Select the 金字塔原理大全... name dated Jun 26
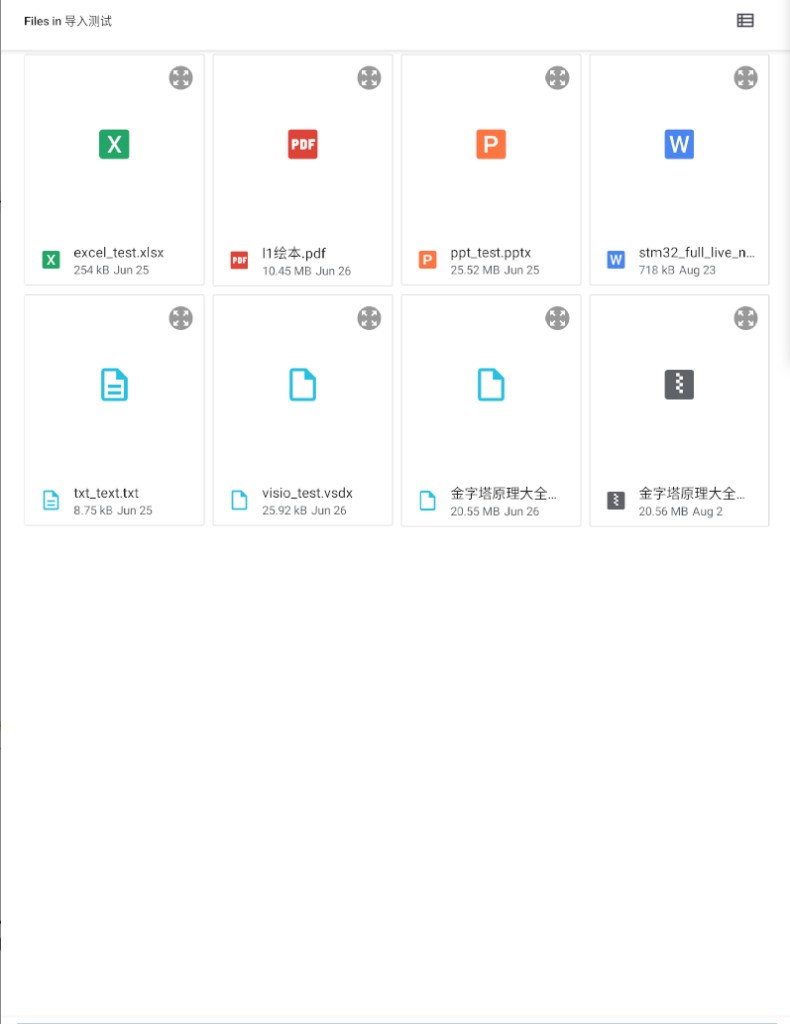 (x=503, y=493)
